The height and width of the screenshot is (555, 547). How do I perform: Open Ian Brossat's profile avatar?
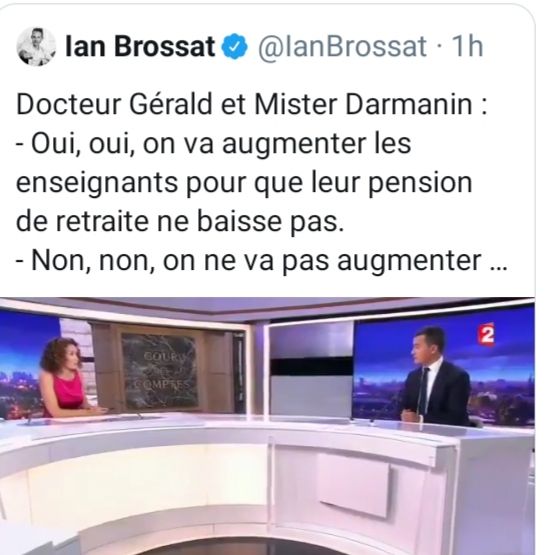[36, 46]
